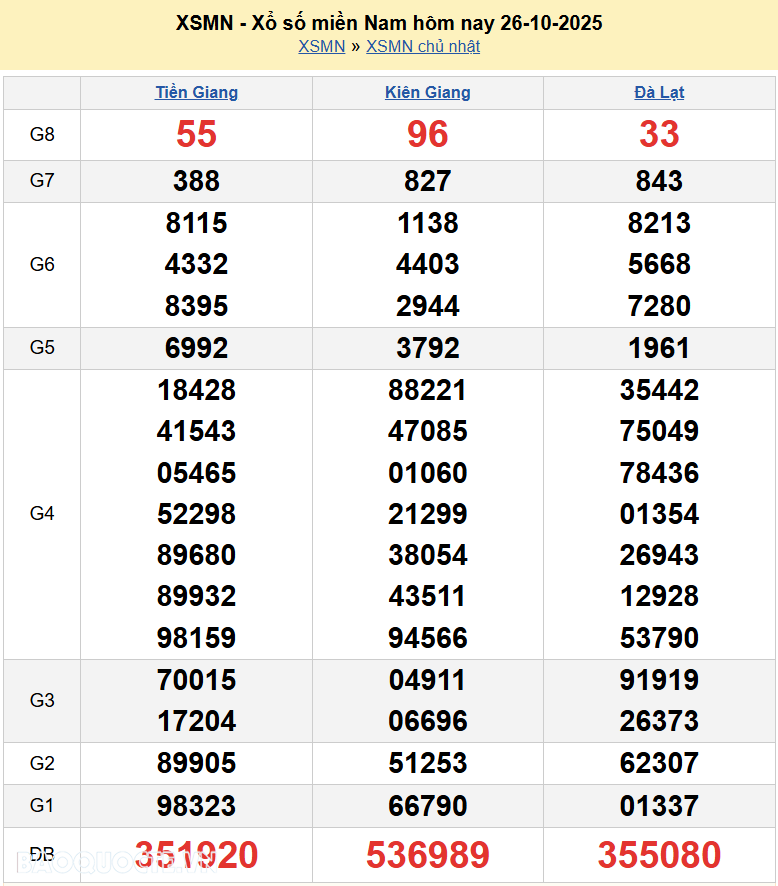
Task: Select Kiên Giang G8 result 96
Action: (x=427, y=134)
